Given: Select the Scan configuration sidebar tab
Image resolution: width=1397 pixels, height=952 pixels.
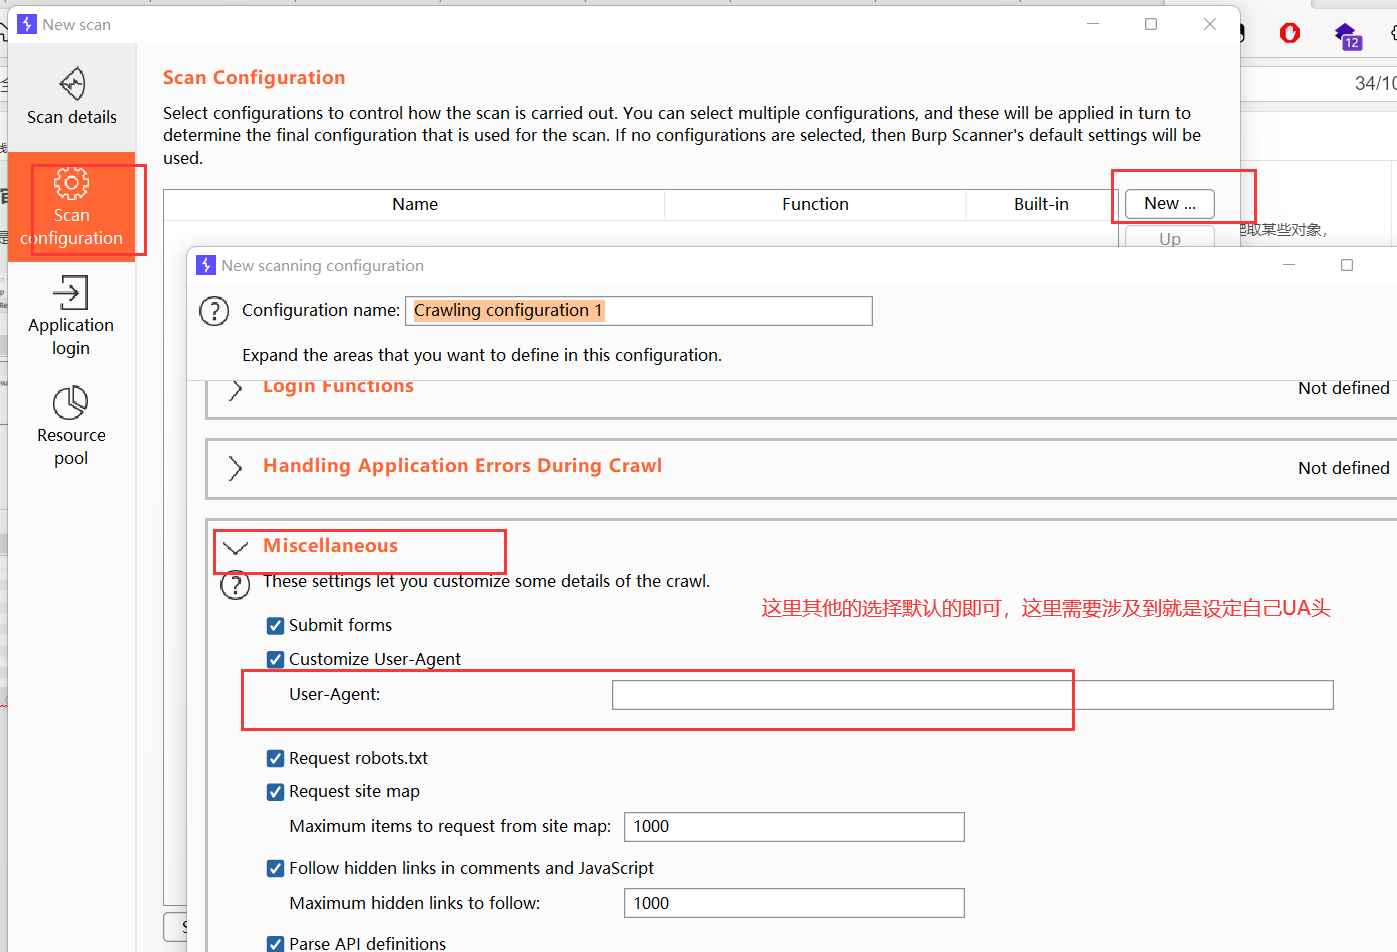Looking at the screenshot, I should pyautogui.click(x=71, y=207).
